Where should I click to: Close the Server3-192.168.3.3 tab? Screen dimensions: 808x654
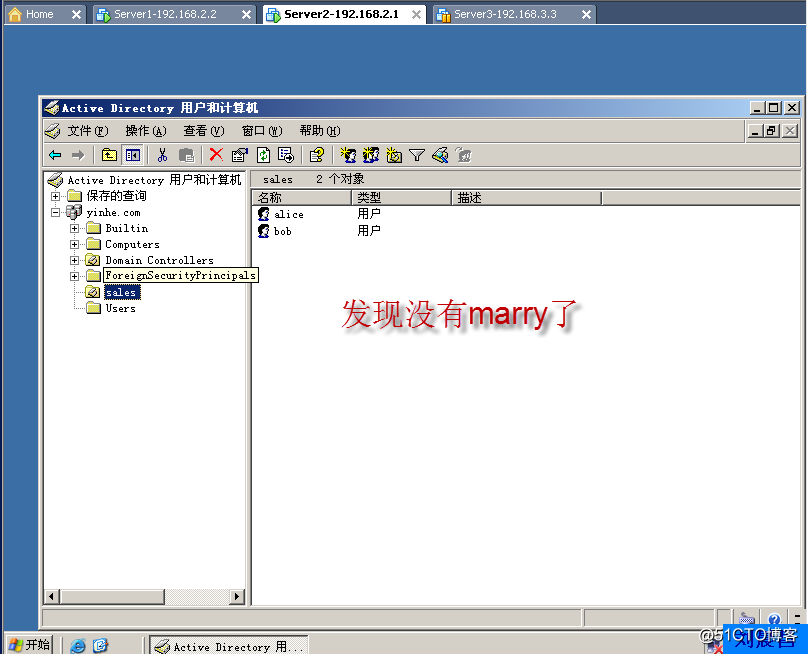(x=586, y=14)
